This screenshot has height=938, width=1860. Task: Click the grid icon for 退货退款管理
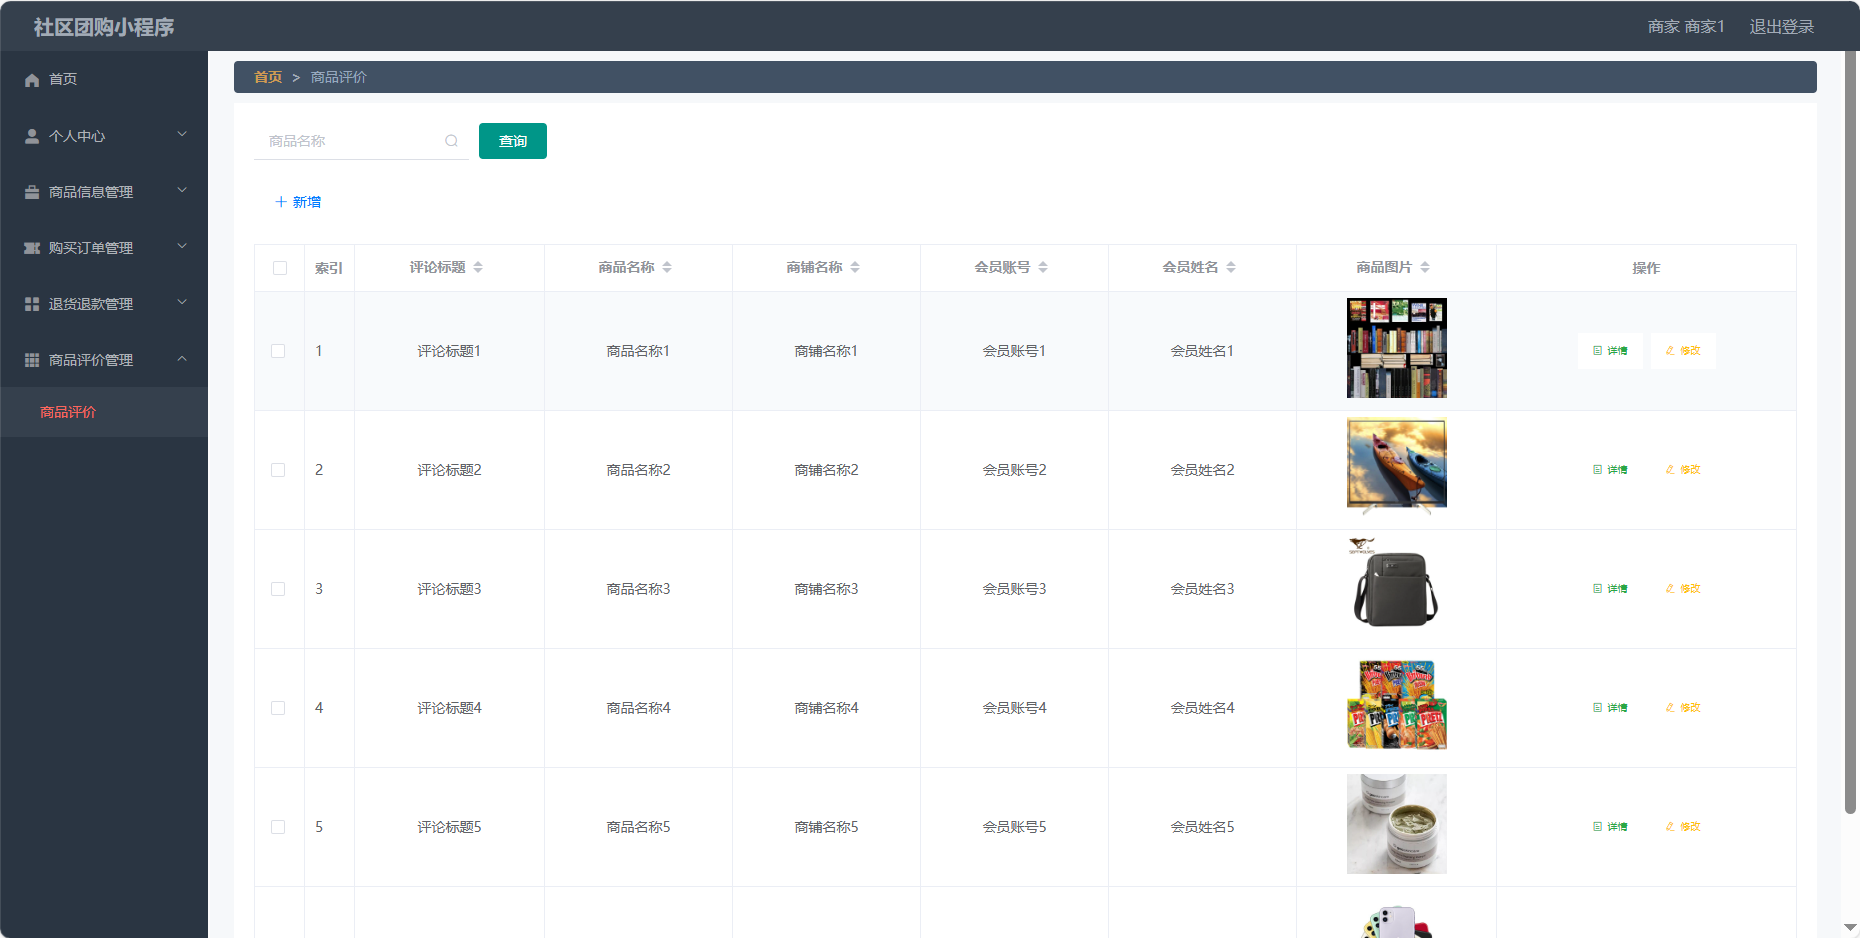(x=32, y=304)
